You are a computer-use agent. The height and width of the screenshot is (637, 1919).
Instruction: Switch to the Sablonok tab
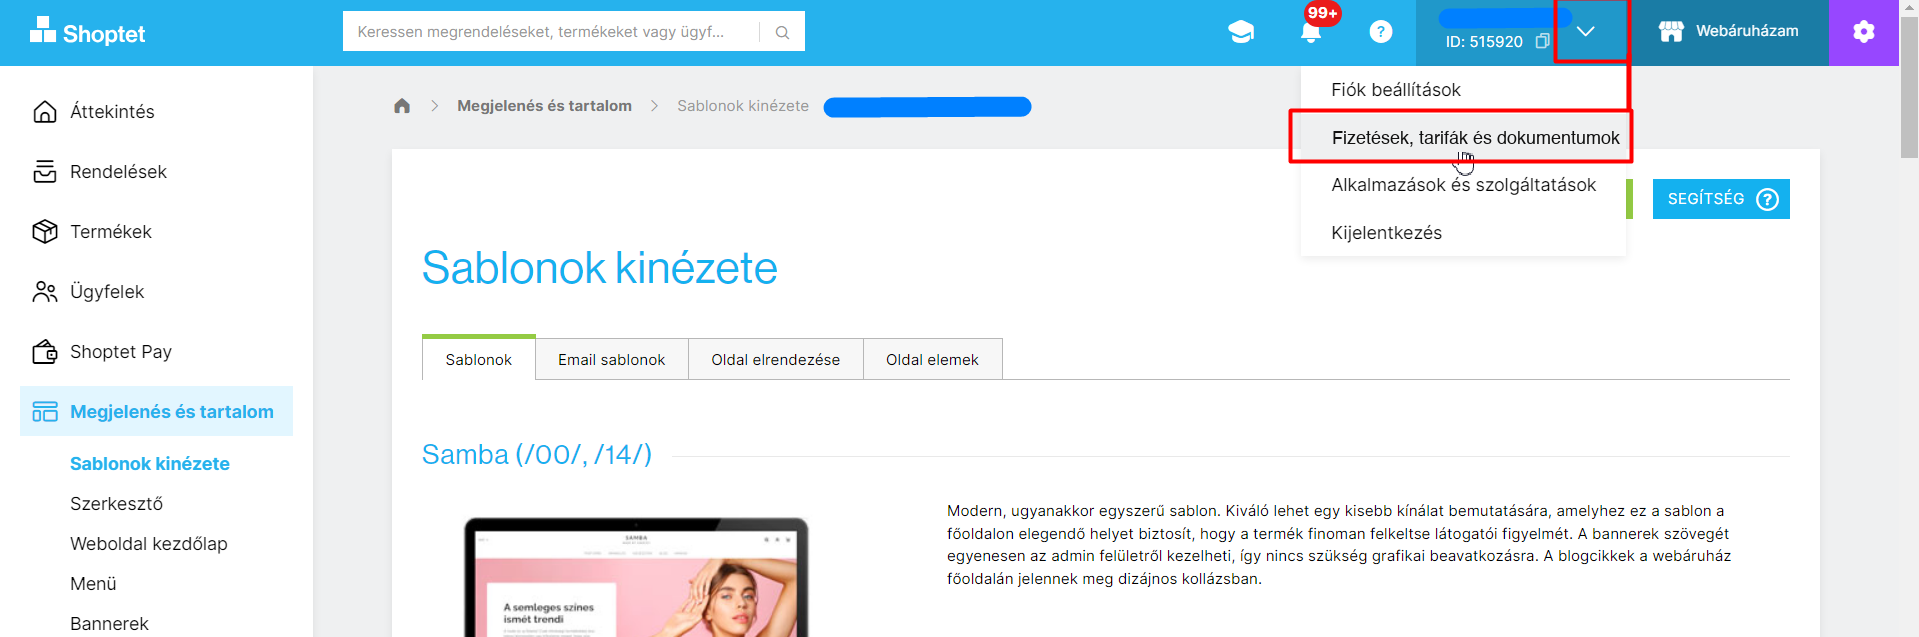click(x=479, y=359)
